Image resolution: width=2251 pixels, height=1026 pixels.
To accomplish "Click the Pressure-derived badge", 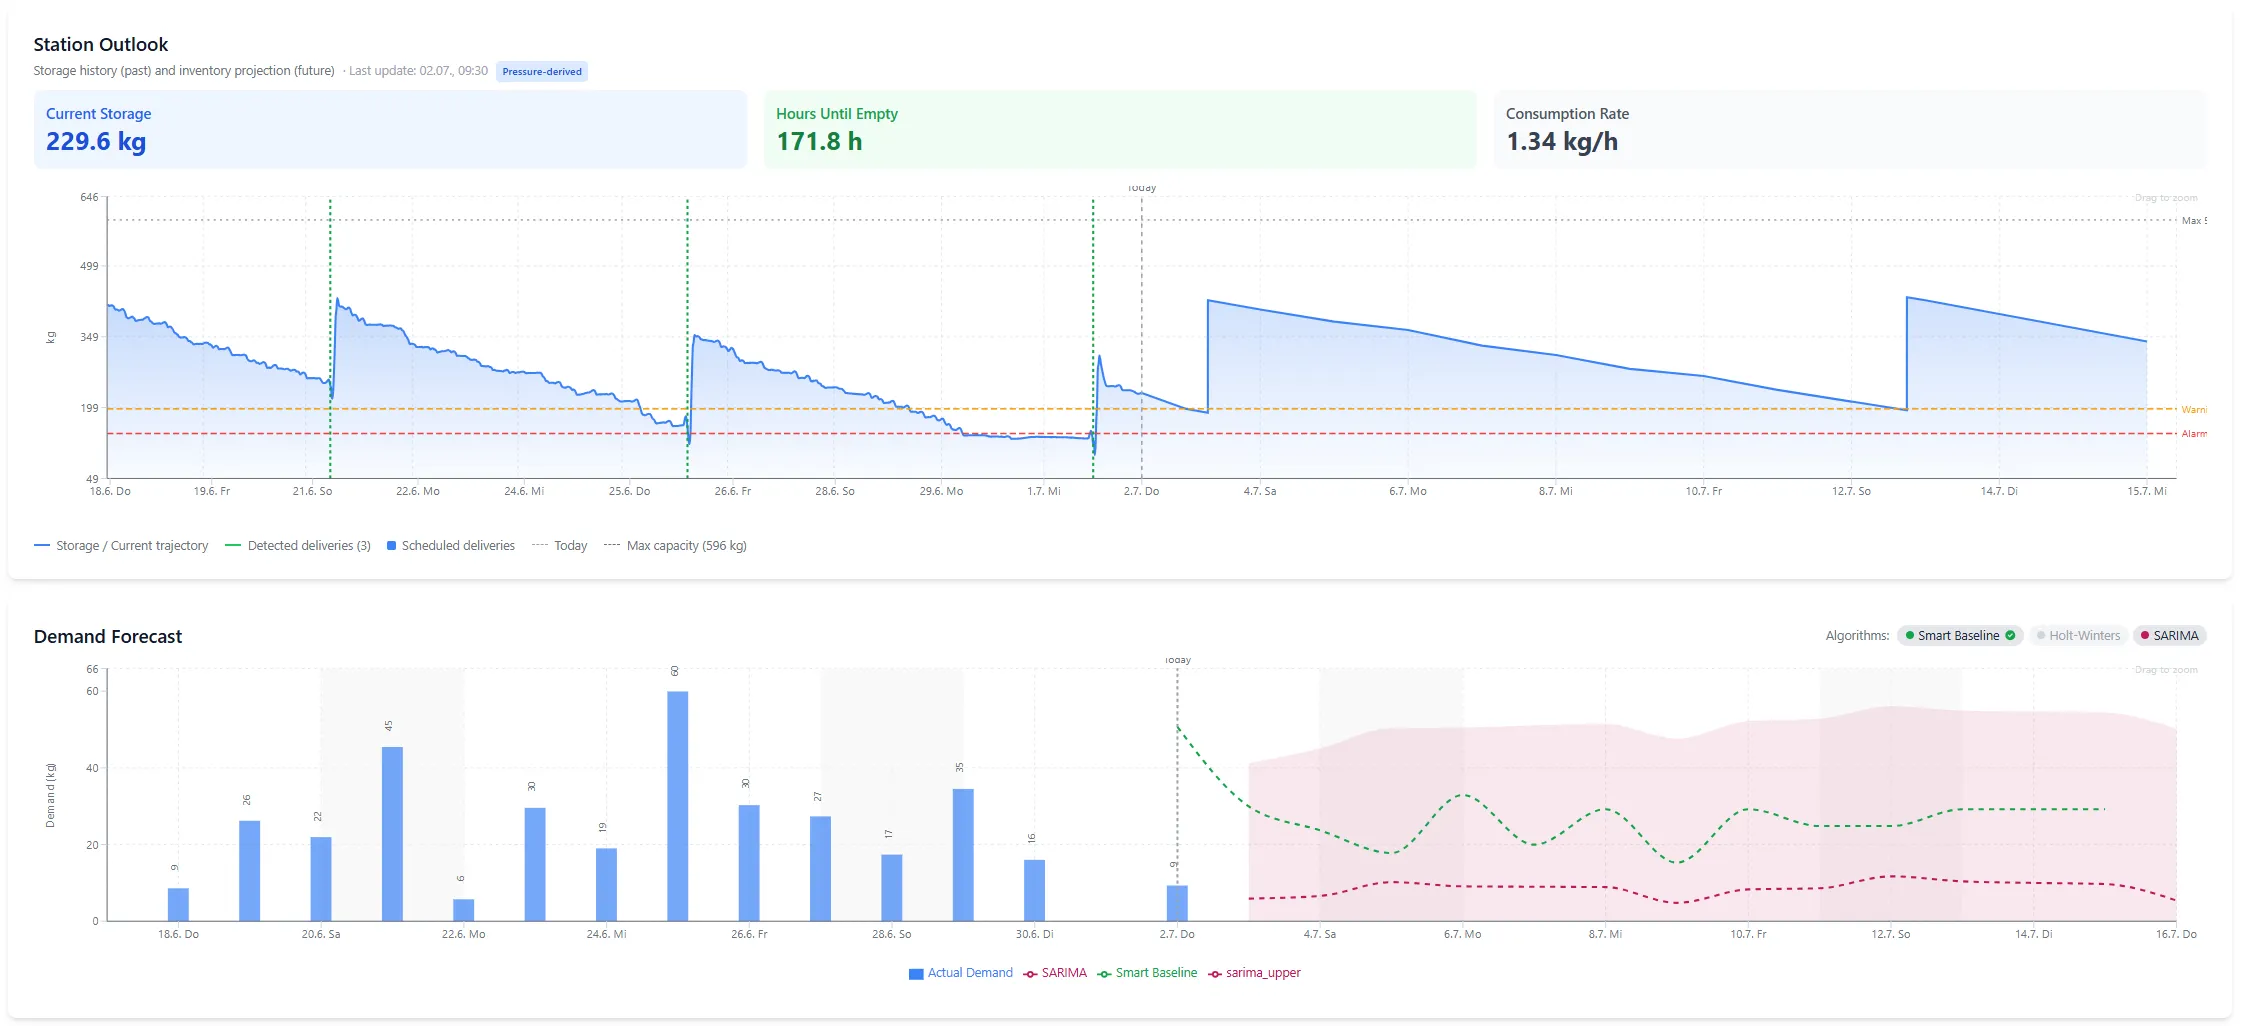I will (x=542, y=71).
